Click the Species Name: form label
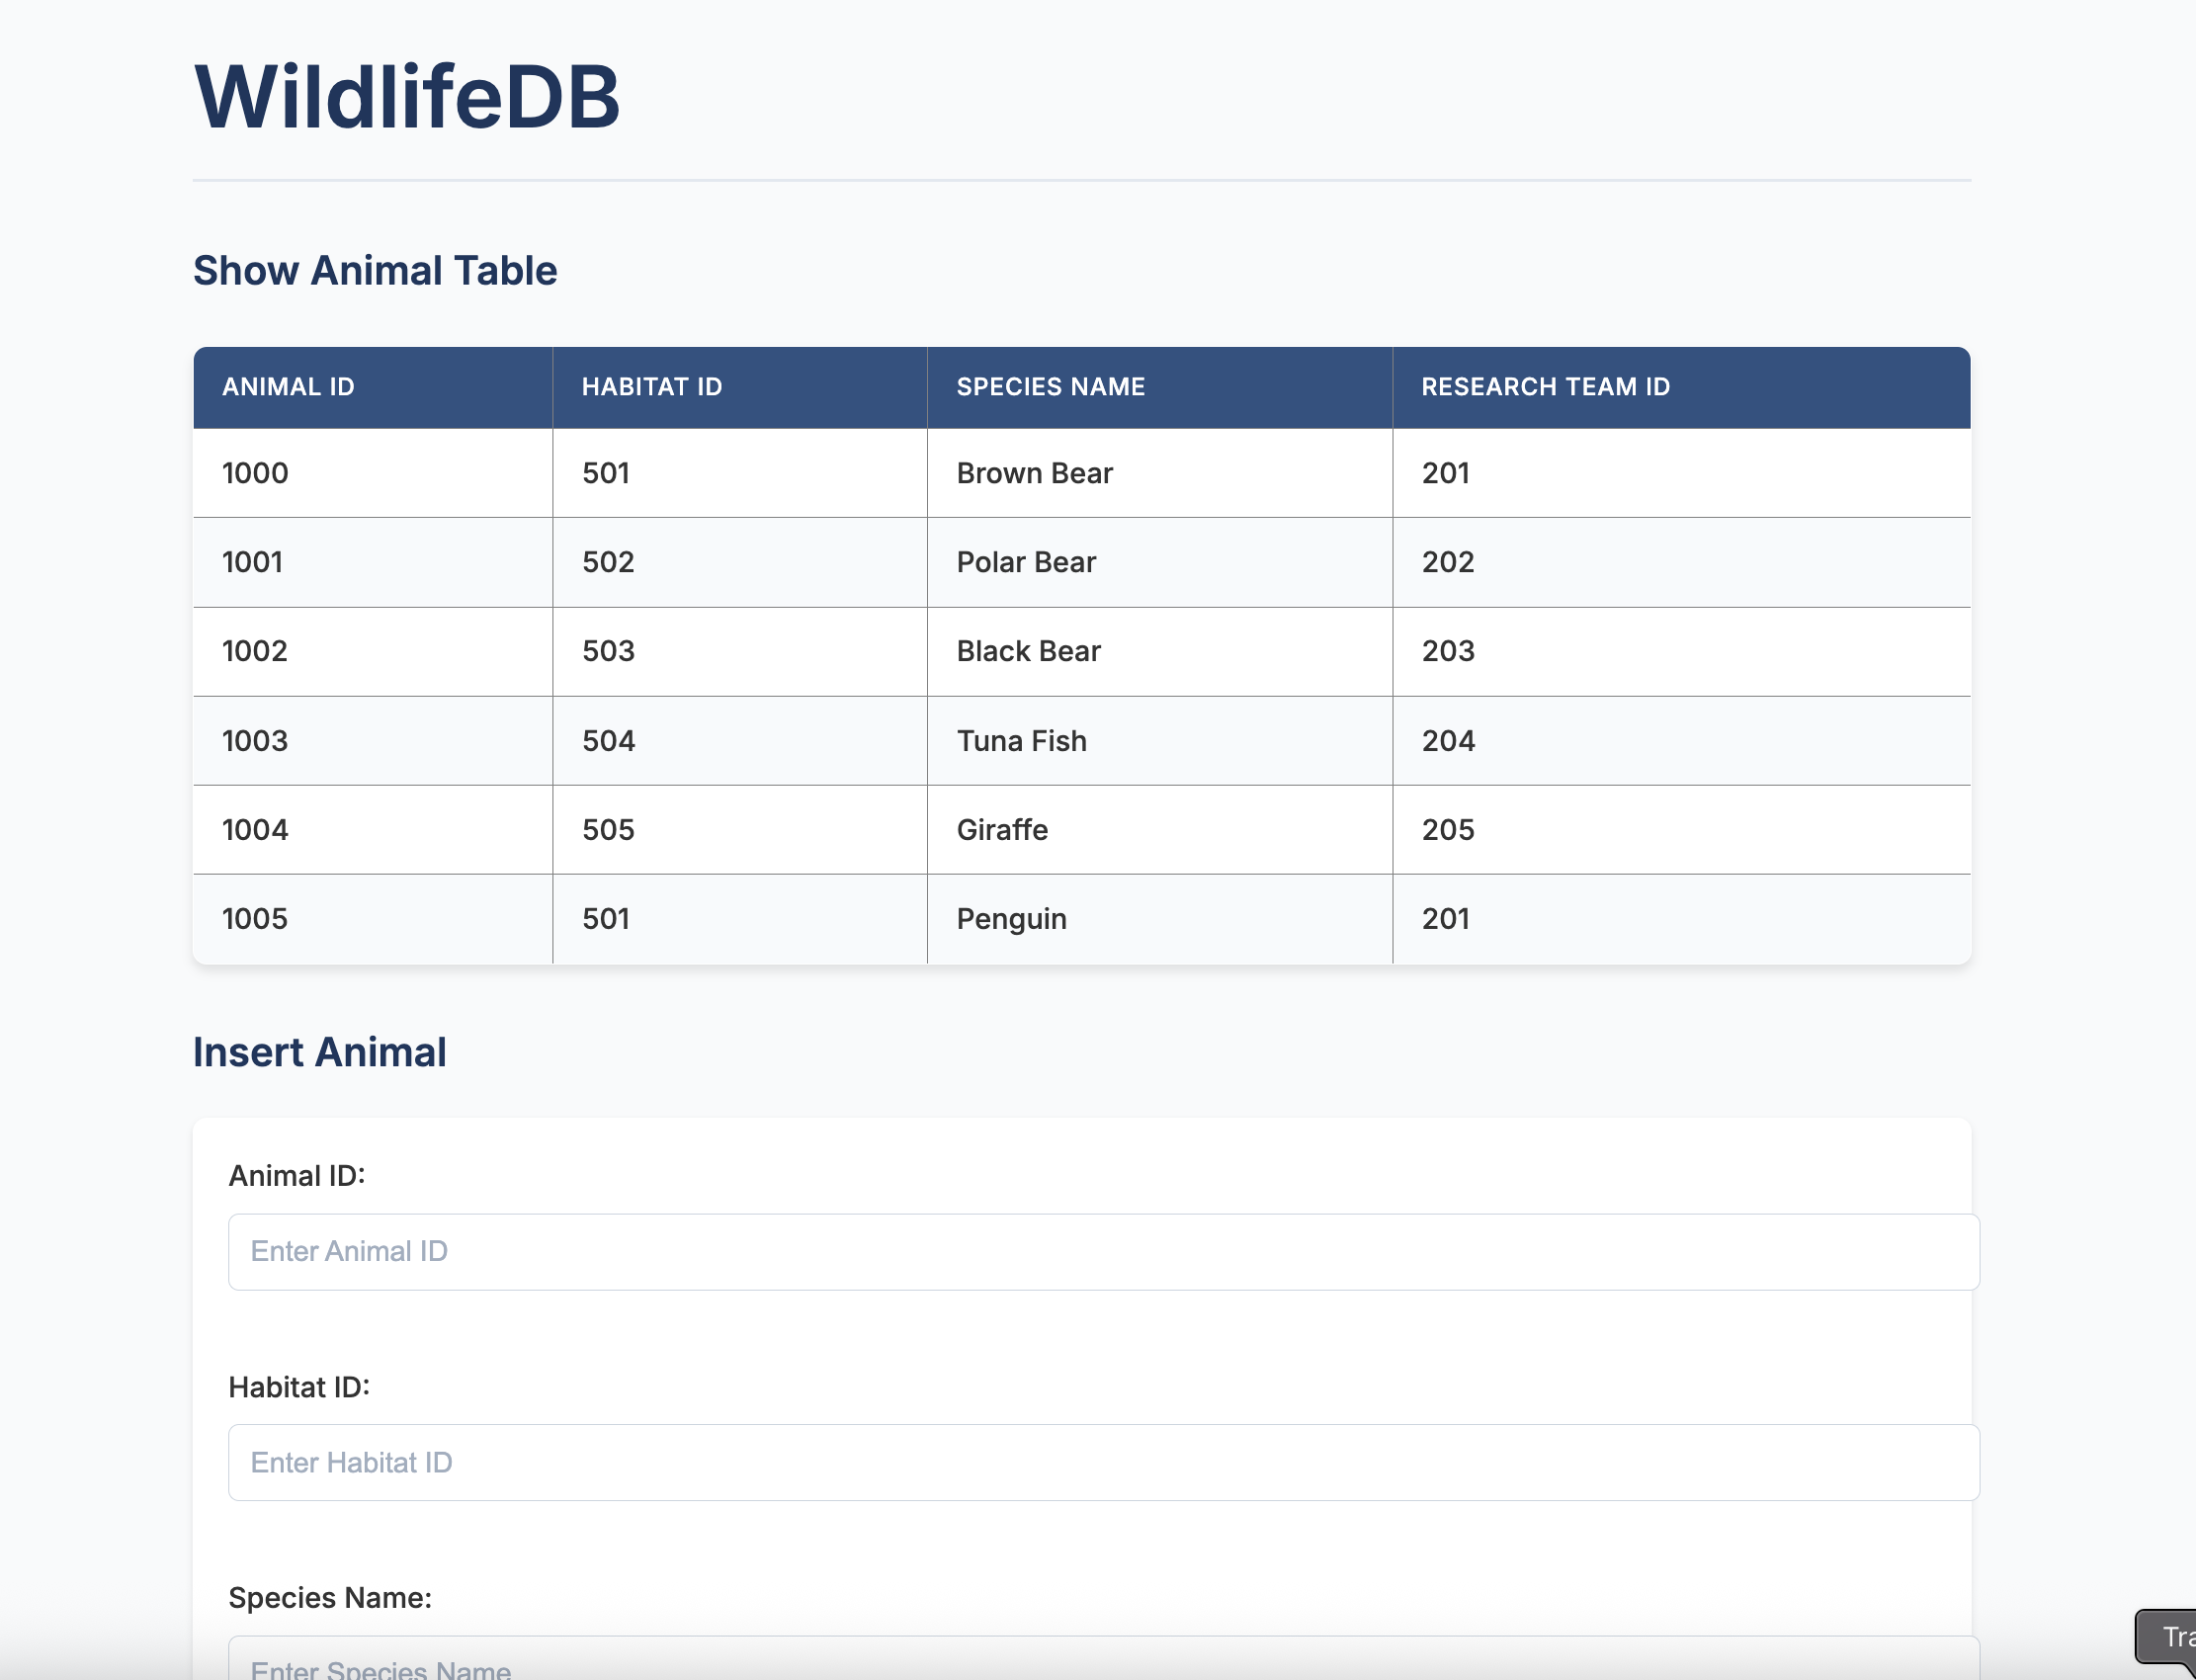The height and width of the screenshot is (1680, 2196). click(330, 1598)
